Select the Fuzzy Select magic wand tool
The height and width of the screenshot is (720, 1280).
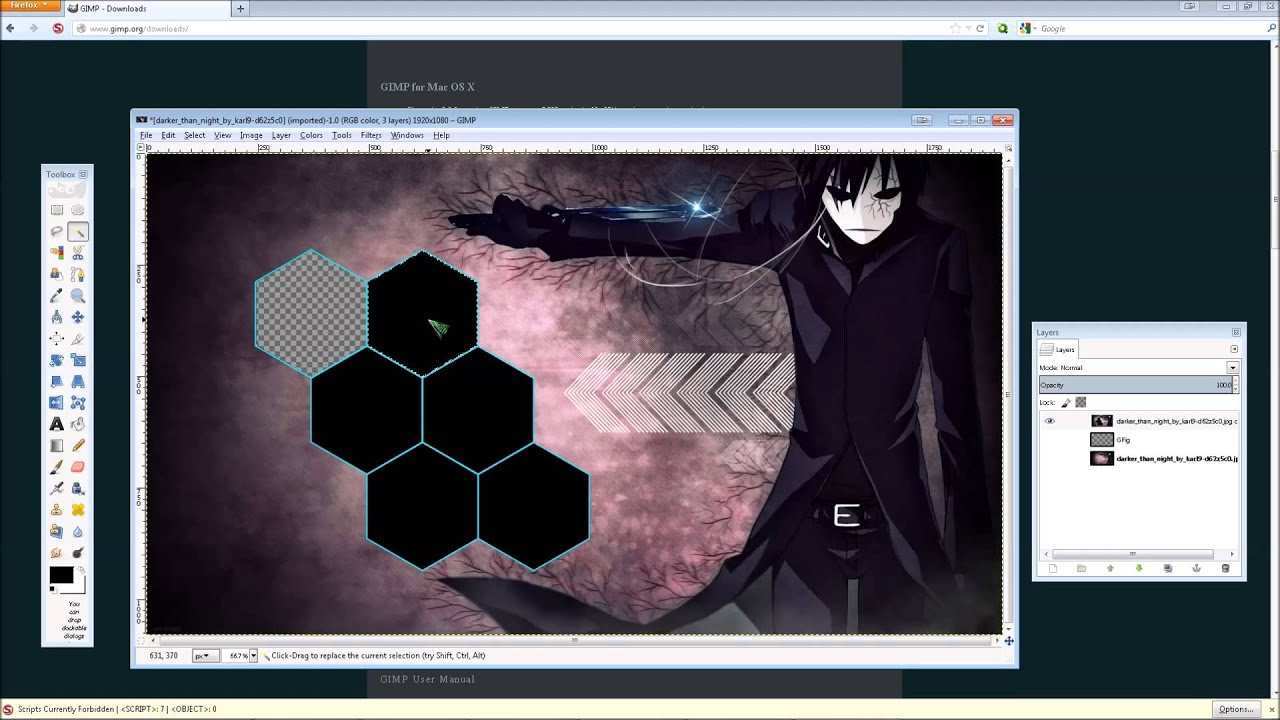point(78,232)
